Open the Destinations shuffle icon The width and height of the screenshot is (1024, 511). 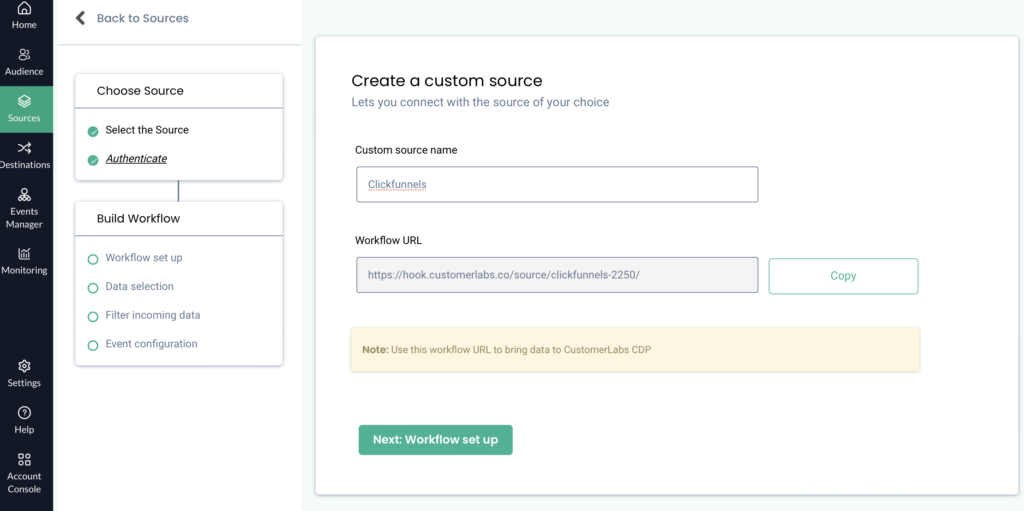click(x=24, y=148)
